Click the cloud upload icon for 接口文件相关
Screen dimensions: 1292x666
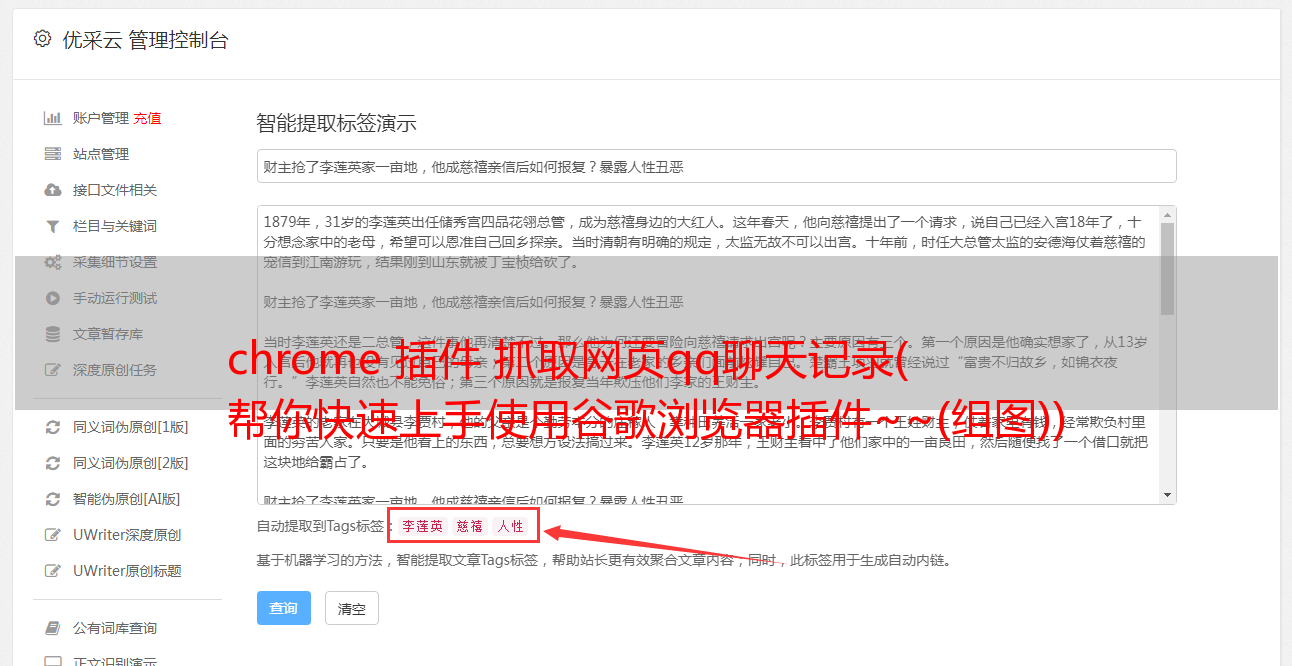coord(53,190)
